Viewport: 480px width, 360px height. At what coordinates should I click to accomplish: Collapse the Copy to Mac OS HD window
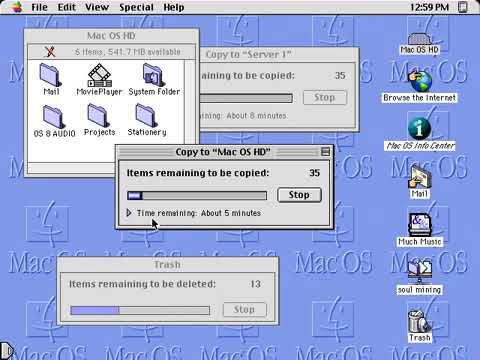point(325,152)
